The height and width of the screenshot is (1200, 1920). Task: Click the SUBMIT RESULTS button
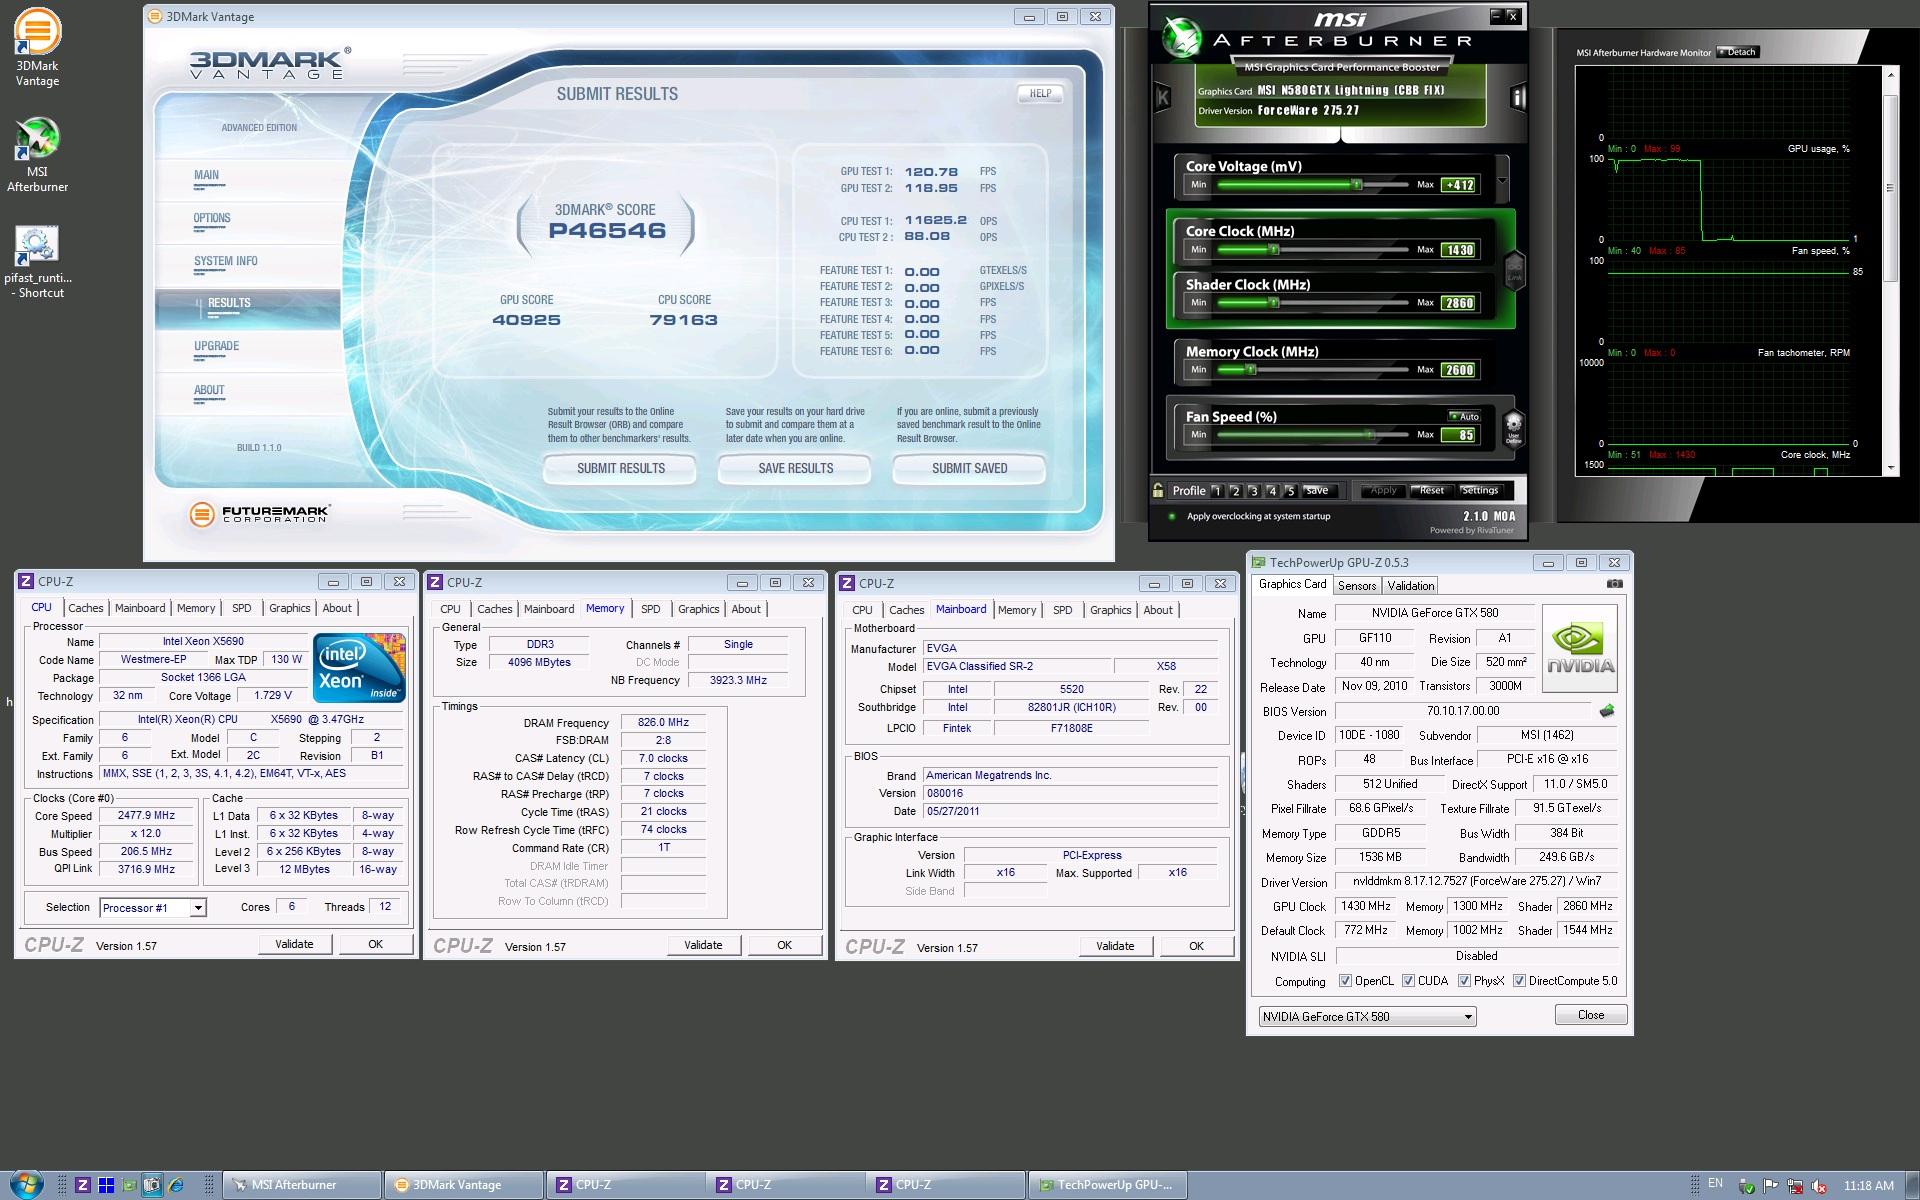(620, 468)
